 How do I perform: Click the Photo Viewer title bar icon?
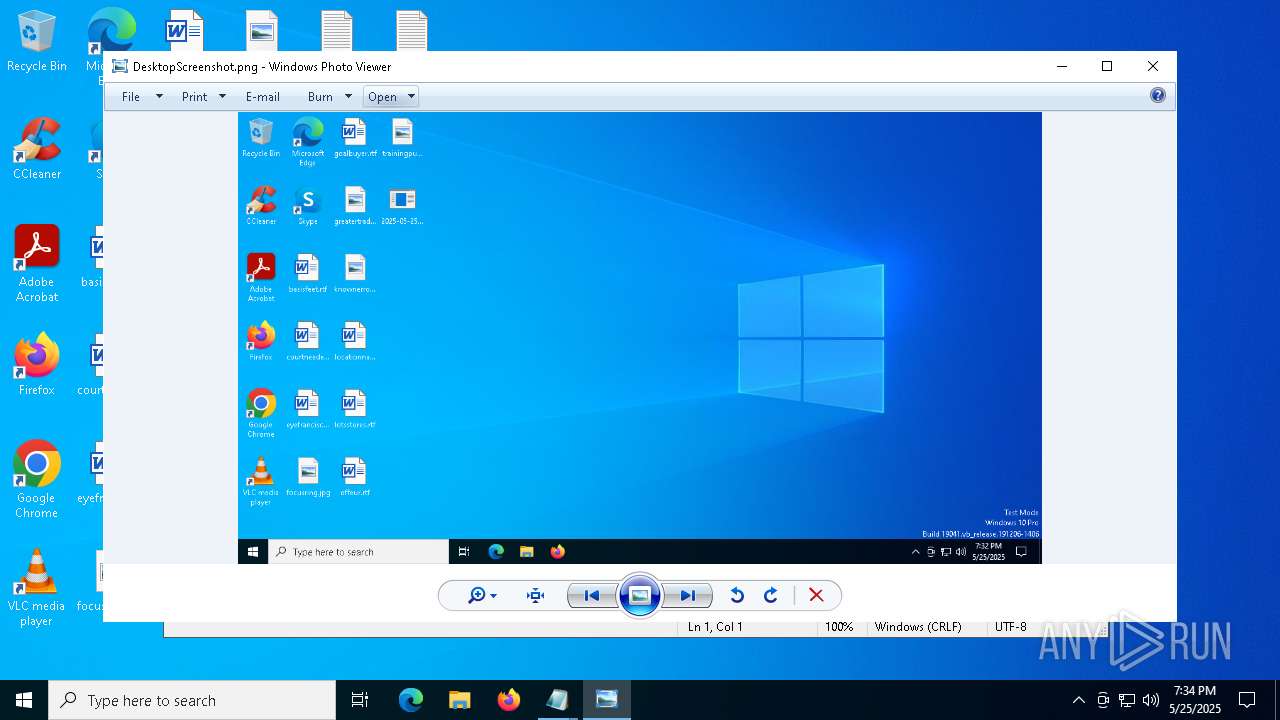coord(120,67)
